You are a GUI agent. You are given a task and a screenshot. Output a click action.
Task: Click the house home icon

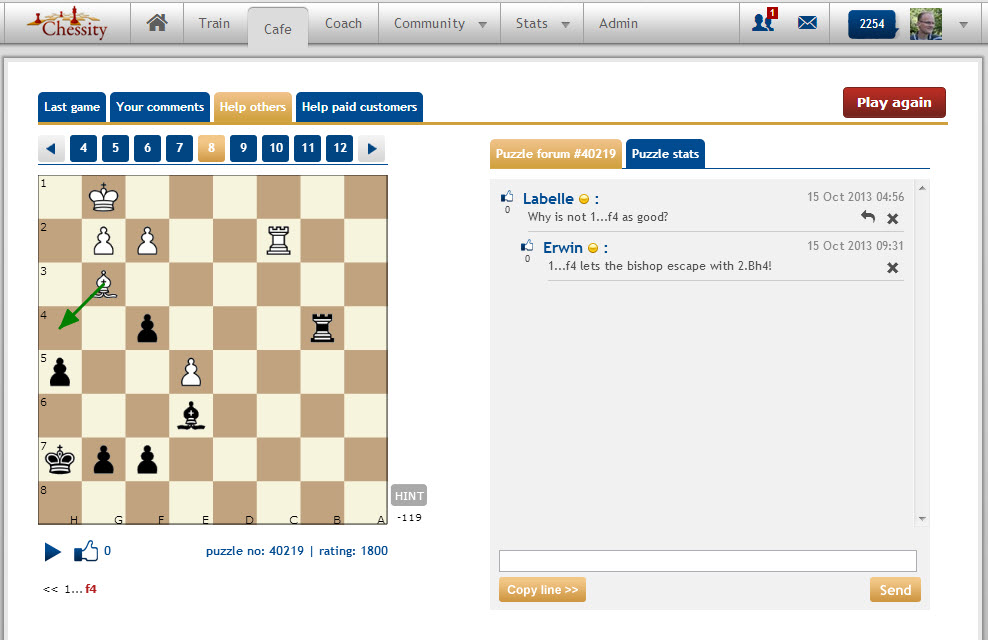click(157, 23)
